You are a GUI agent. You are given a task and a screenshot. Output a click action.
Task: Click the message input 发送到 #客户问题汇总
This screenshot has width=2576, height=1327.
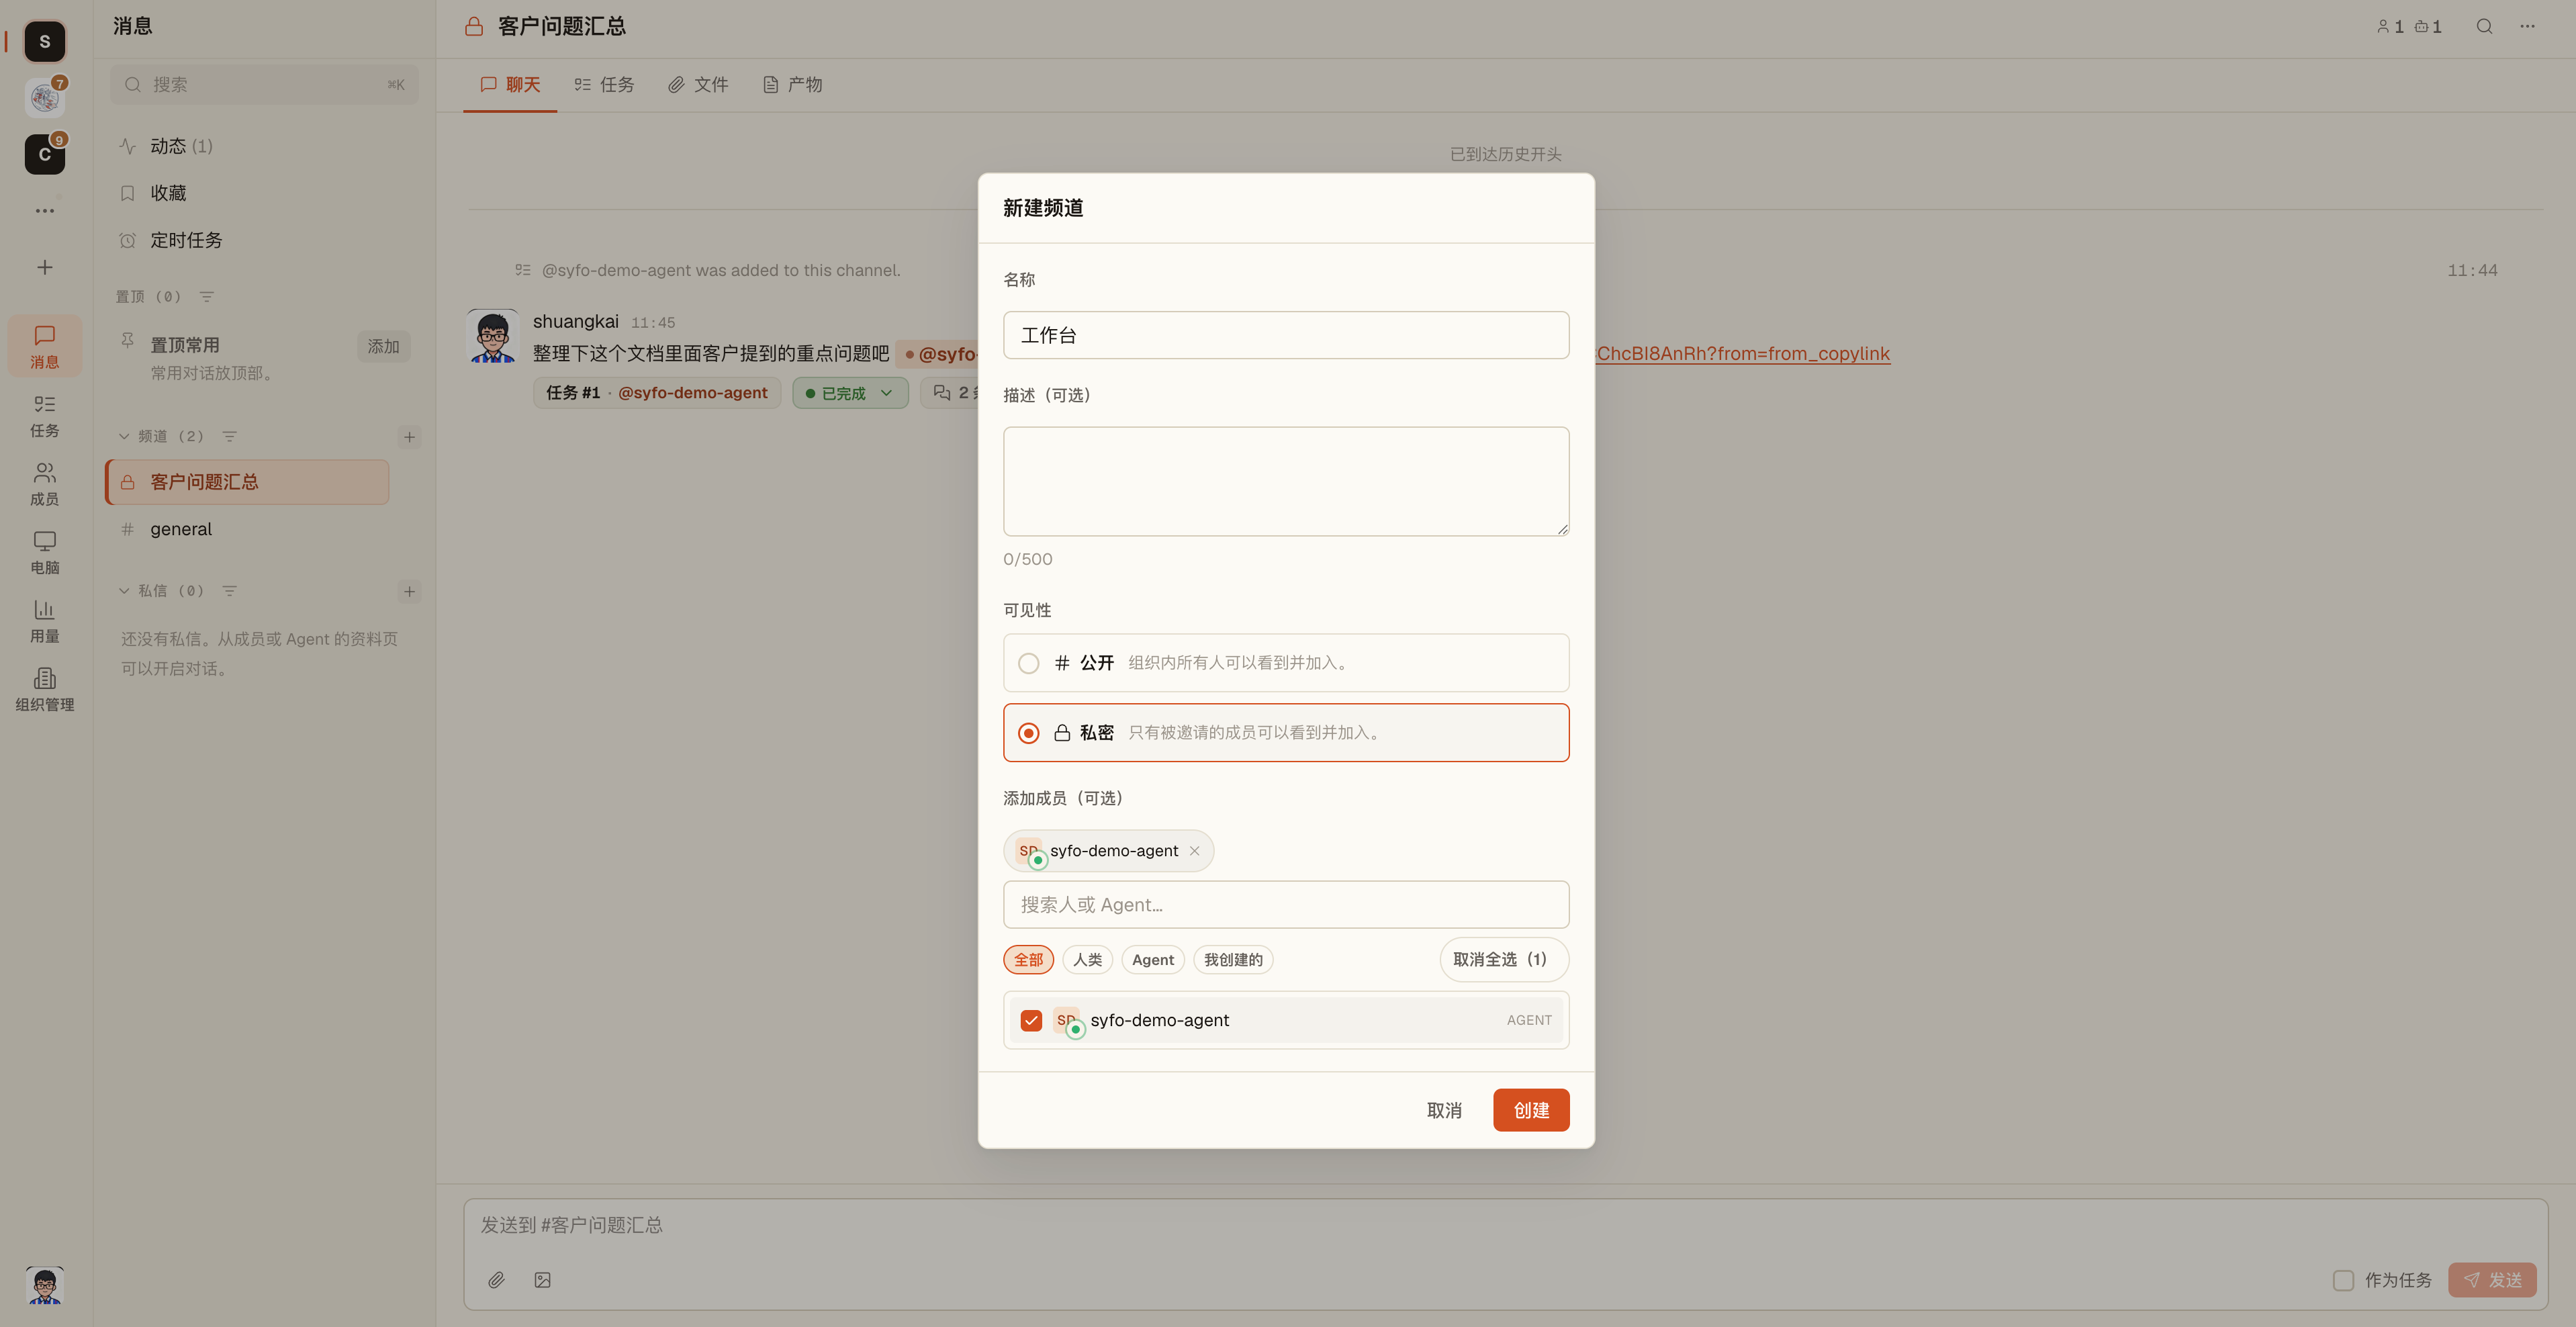pos(1505,1226)
